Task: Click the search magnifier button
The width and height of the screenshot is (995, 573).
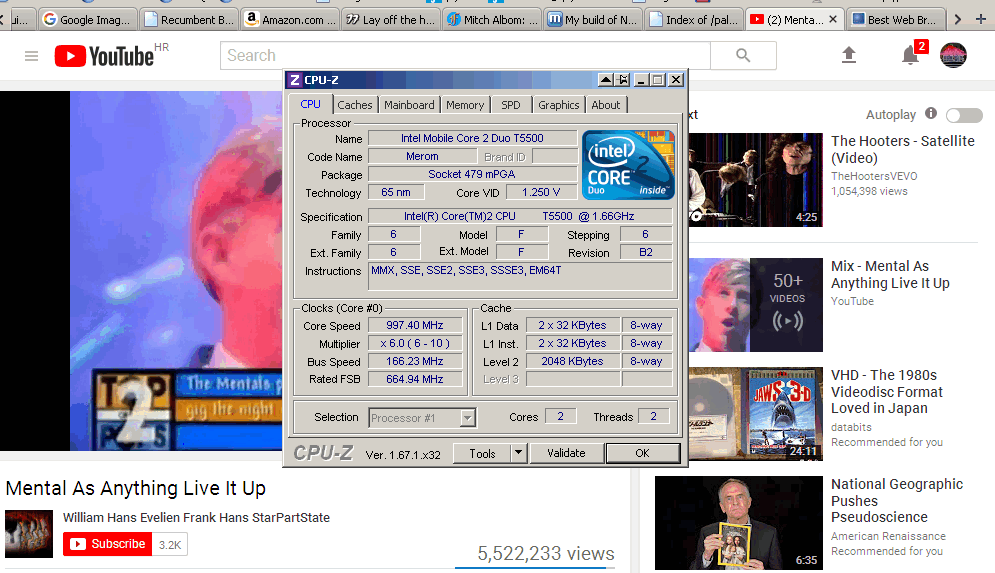Action: tap(743, 56)
